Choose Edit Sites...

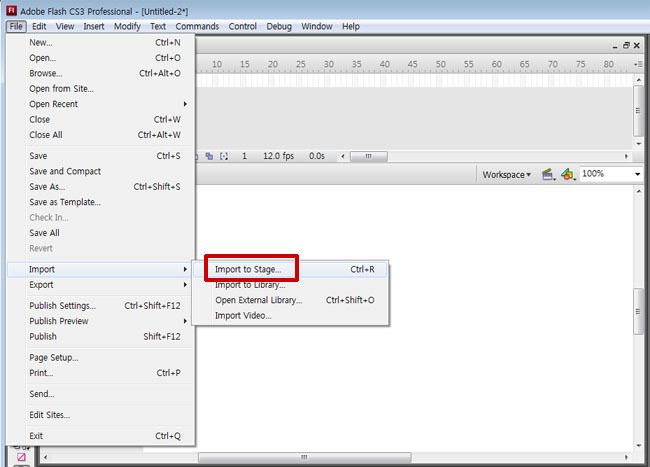pyautogui.click(x=101, y=415)
